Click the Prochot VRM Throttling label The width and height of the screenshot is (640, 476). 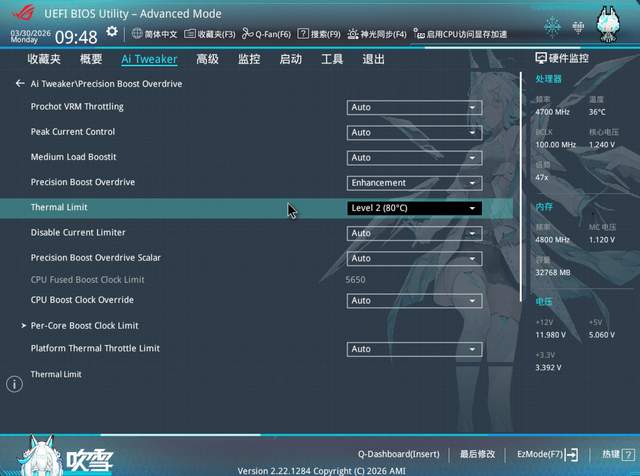click(x=77, y=107)
